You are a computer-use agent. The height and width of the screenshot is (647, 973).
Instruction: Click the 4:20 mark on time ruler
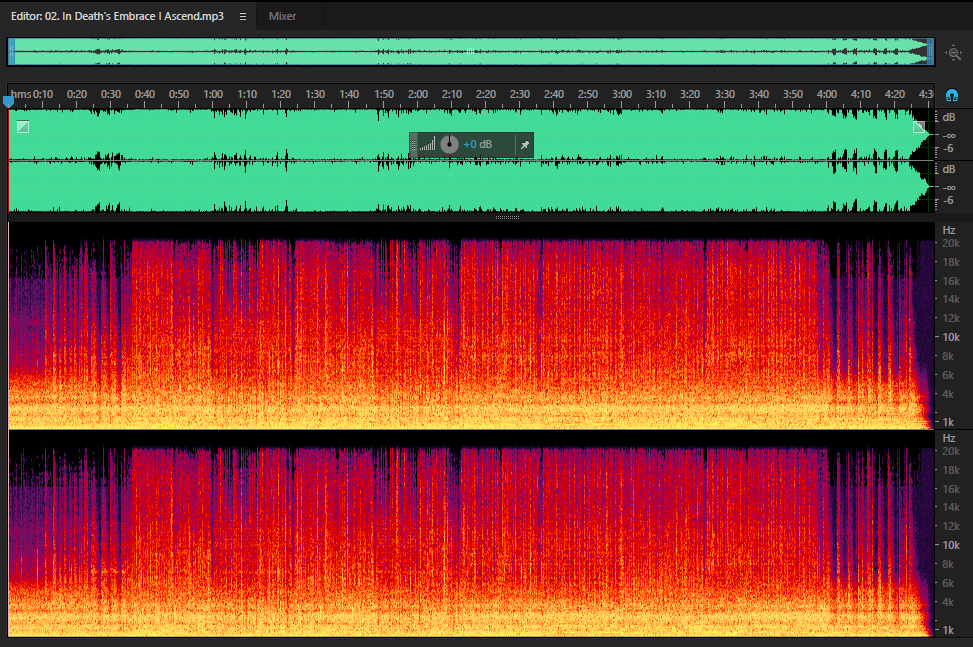[895, 94]
